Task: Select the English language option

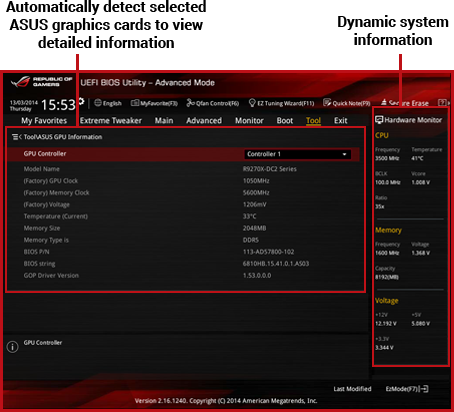Action: click(x=112, y=103)
